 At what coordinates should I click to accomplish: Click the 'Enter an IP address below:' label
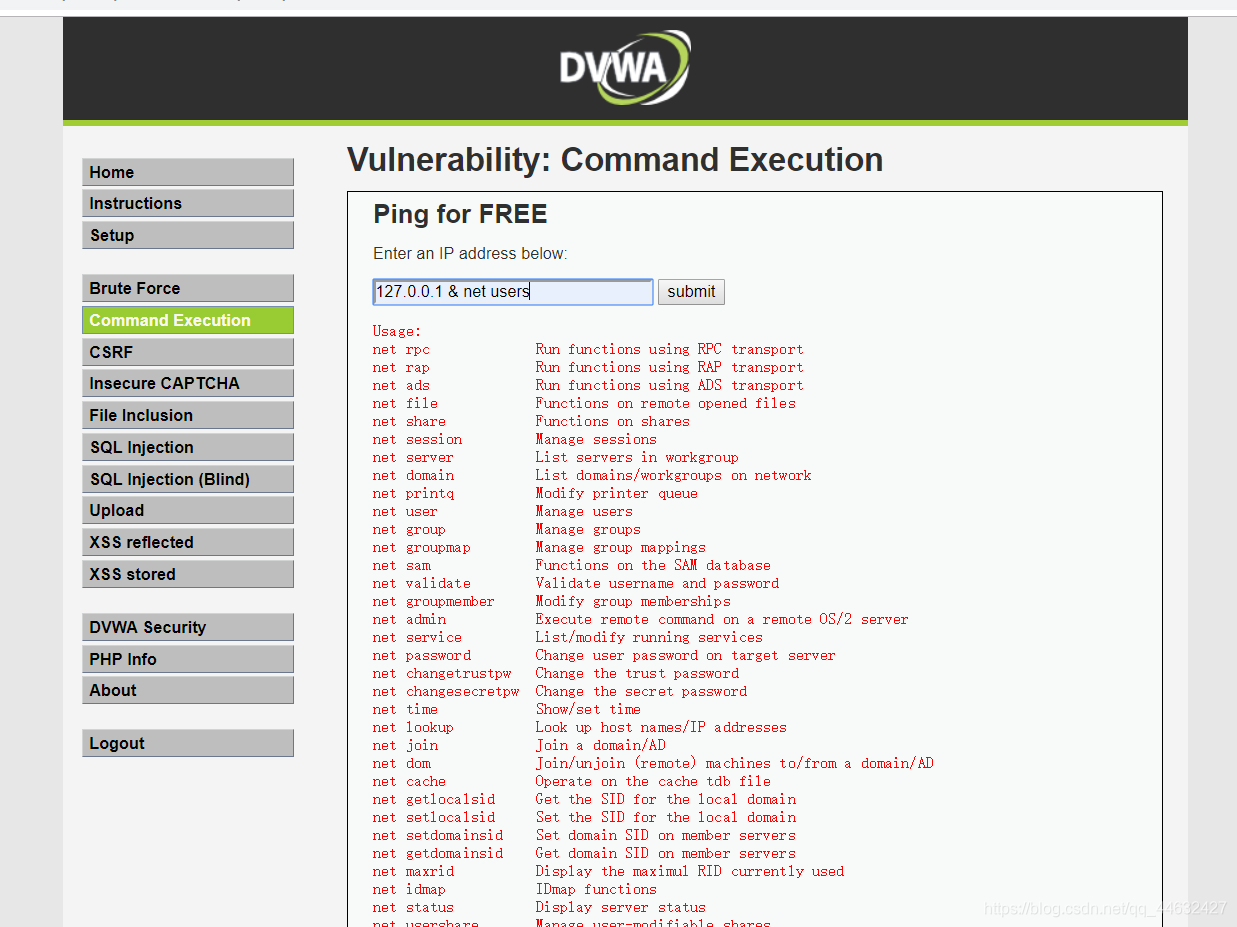click(470, 254)
